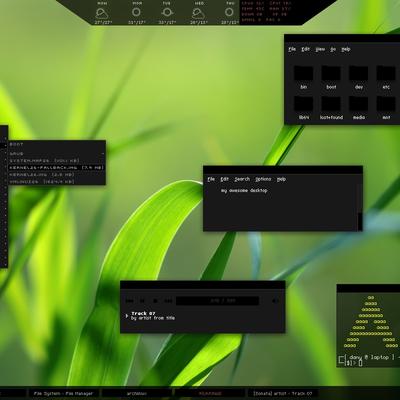
Task: Click the volume icon in music player
Action: pos(275,301)
